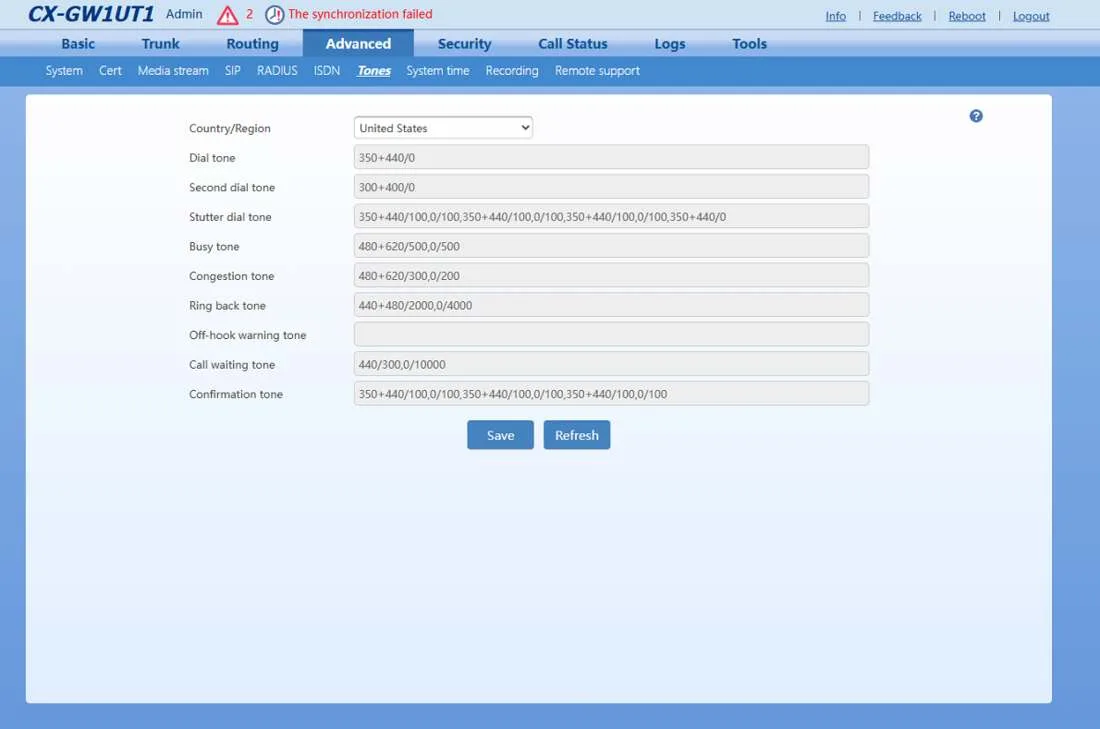Click the Call waiting tone field
This screenshot has width=1100, height=729.
[611, 363]
